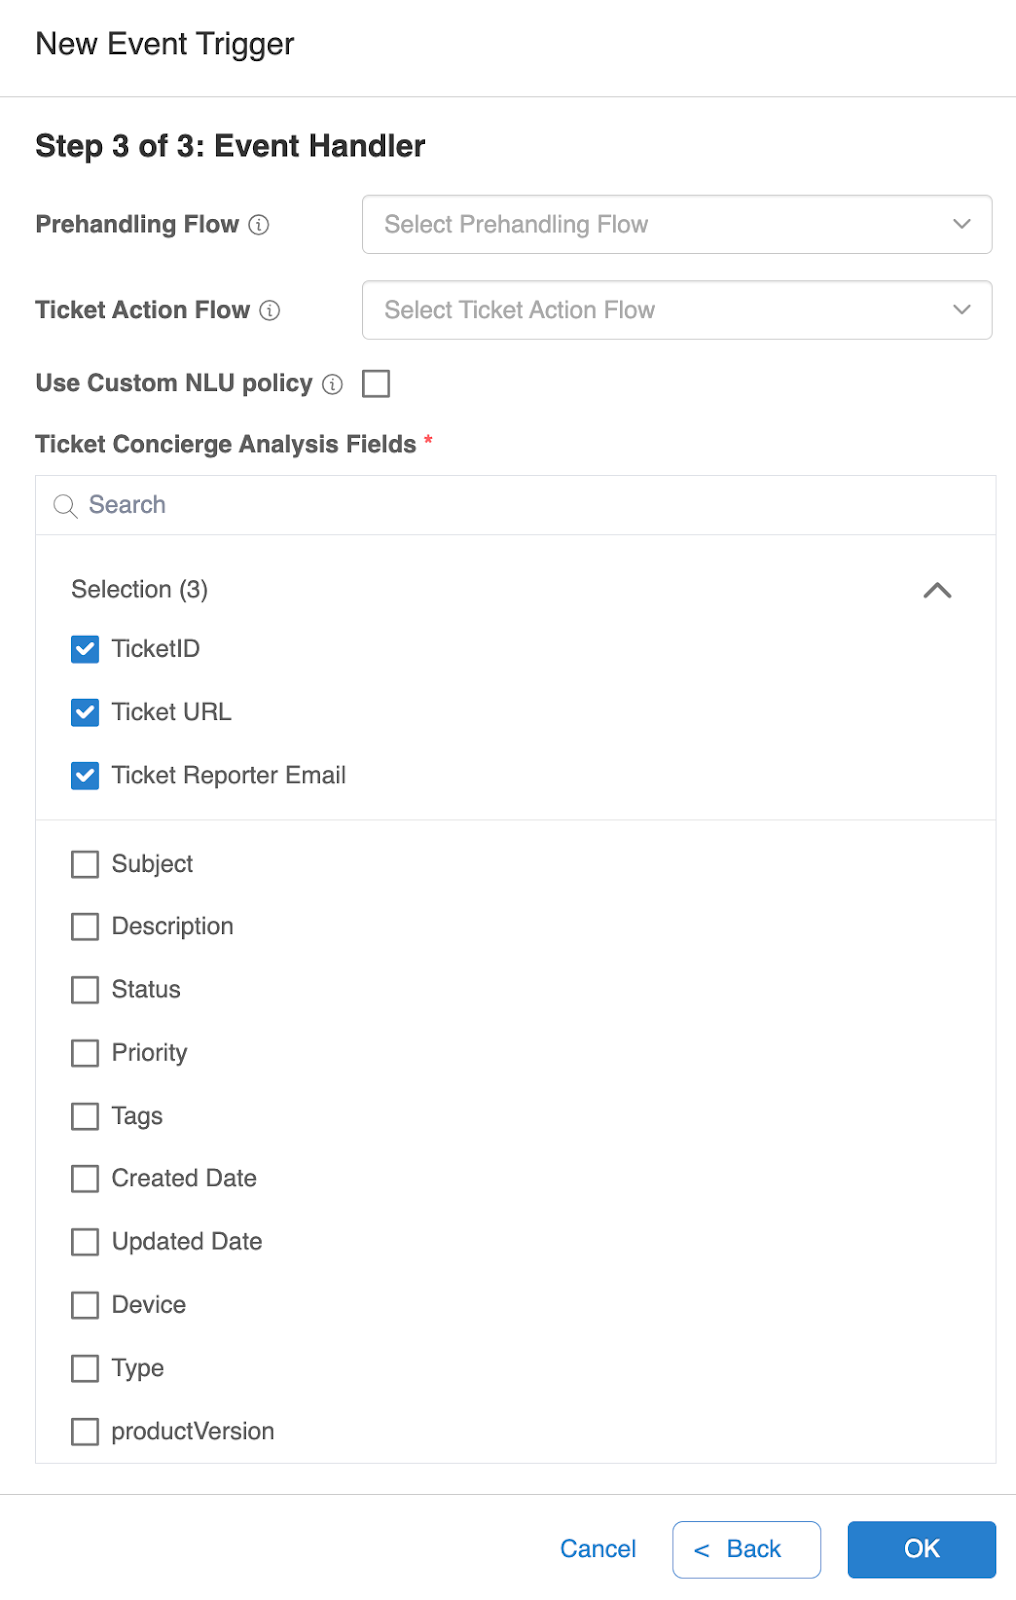Uncheck the Ticket Reporter Email checkbox
1016x1600 pixels.
coord(85,776)
